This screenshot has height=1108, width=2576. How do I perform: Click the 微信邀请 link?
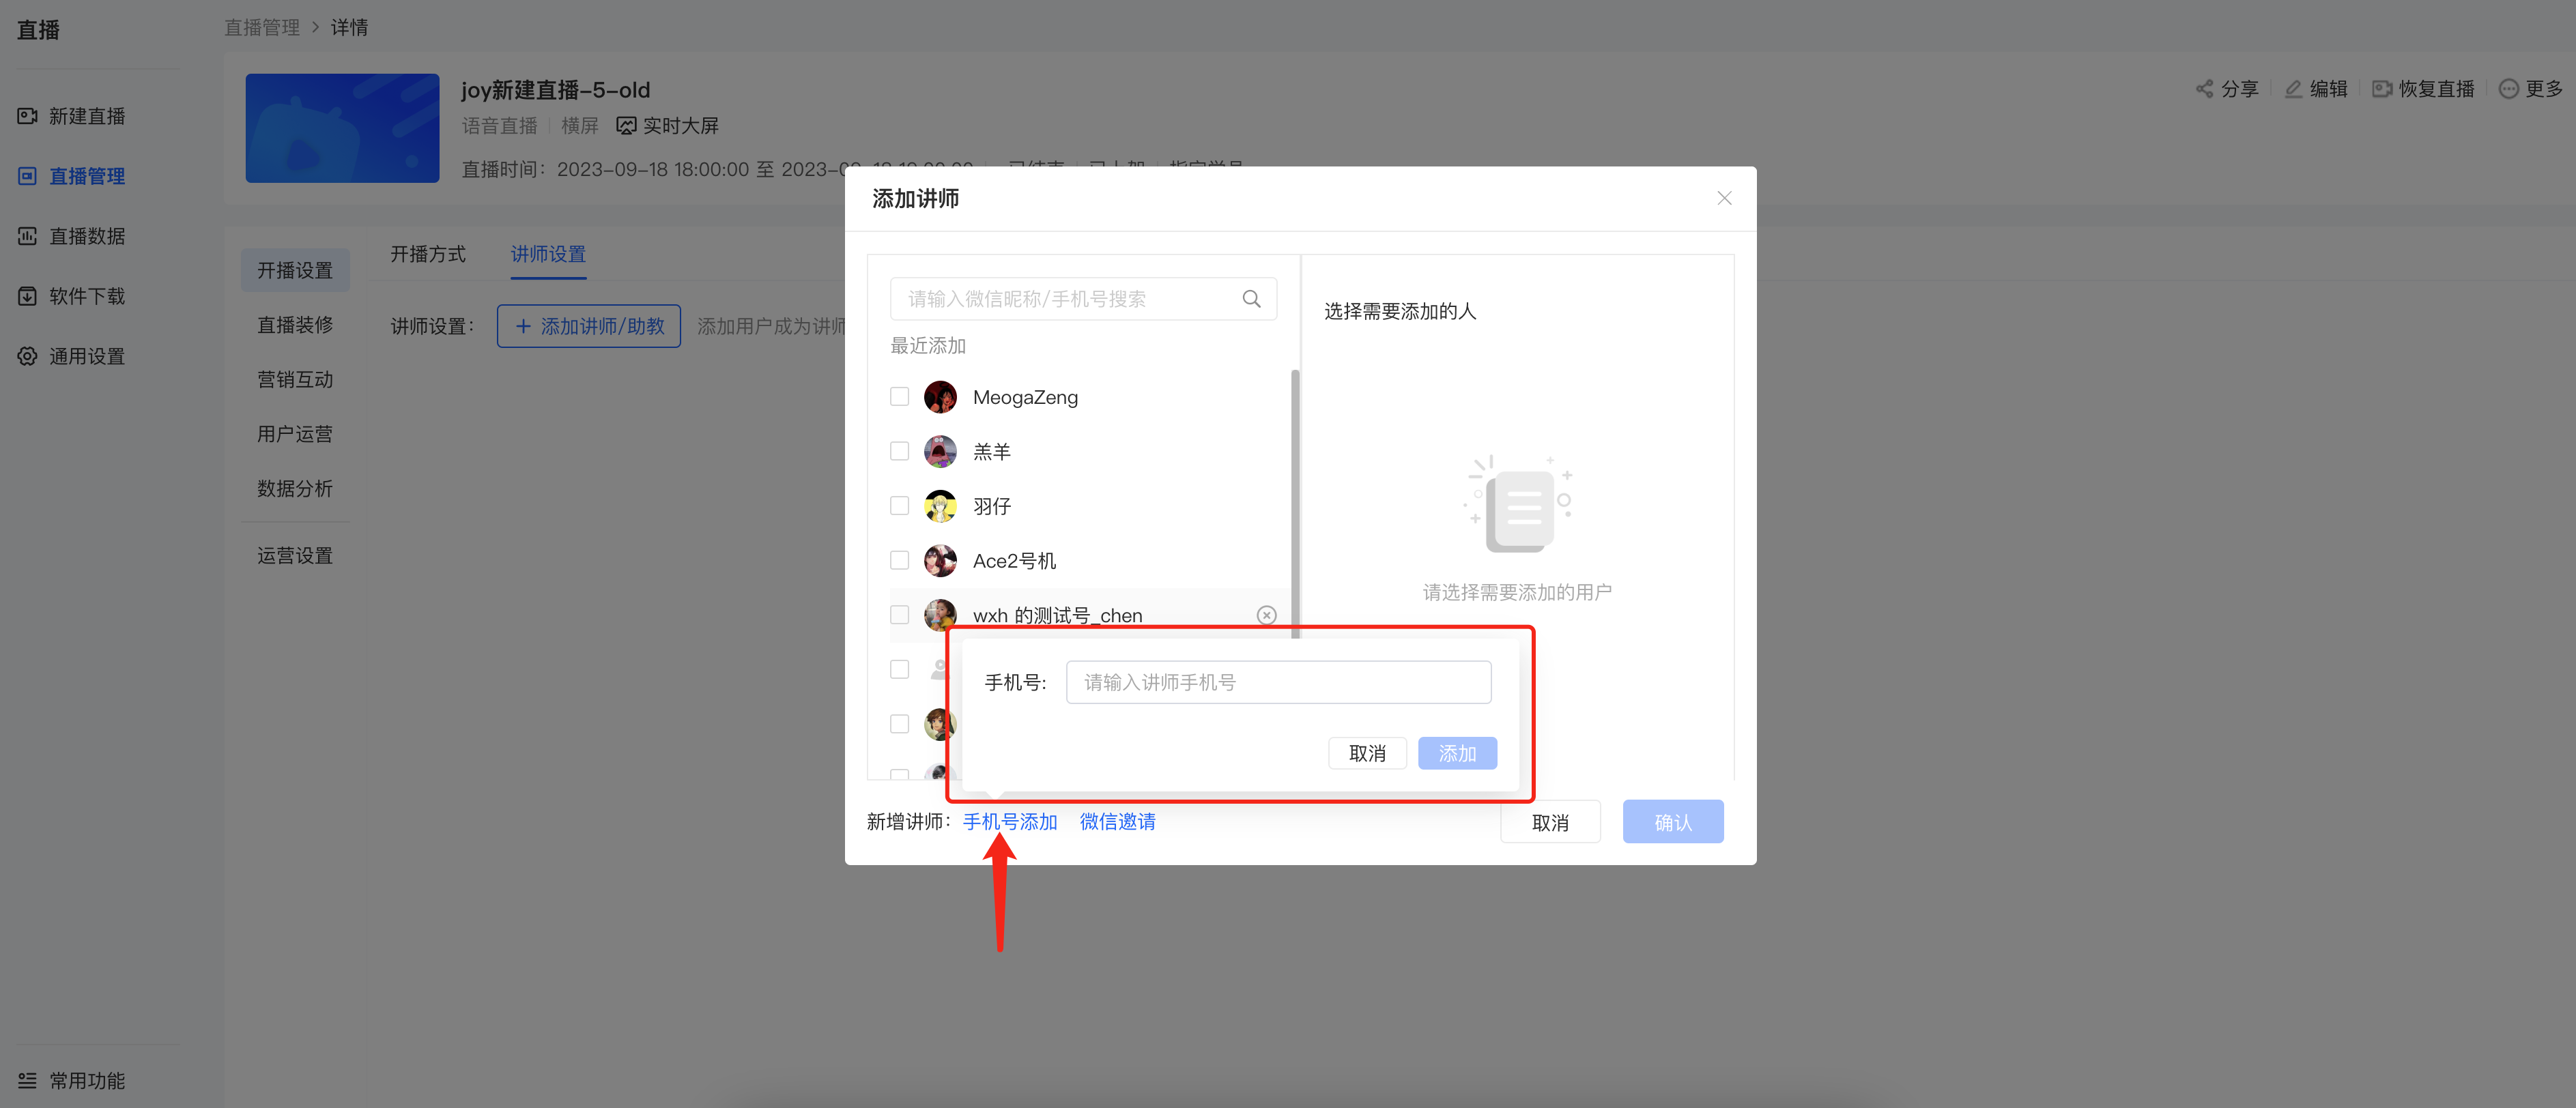[x=1117, y=822]
